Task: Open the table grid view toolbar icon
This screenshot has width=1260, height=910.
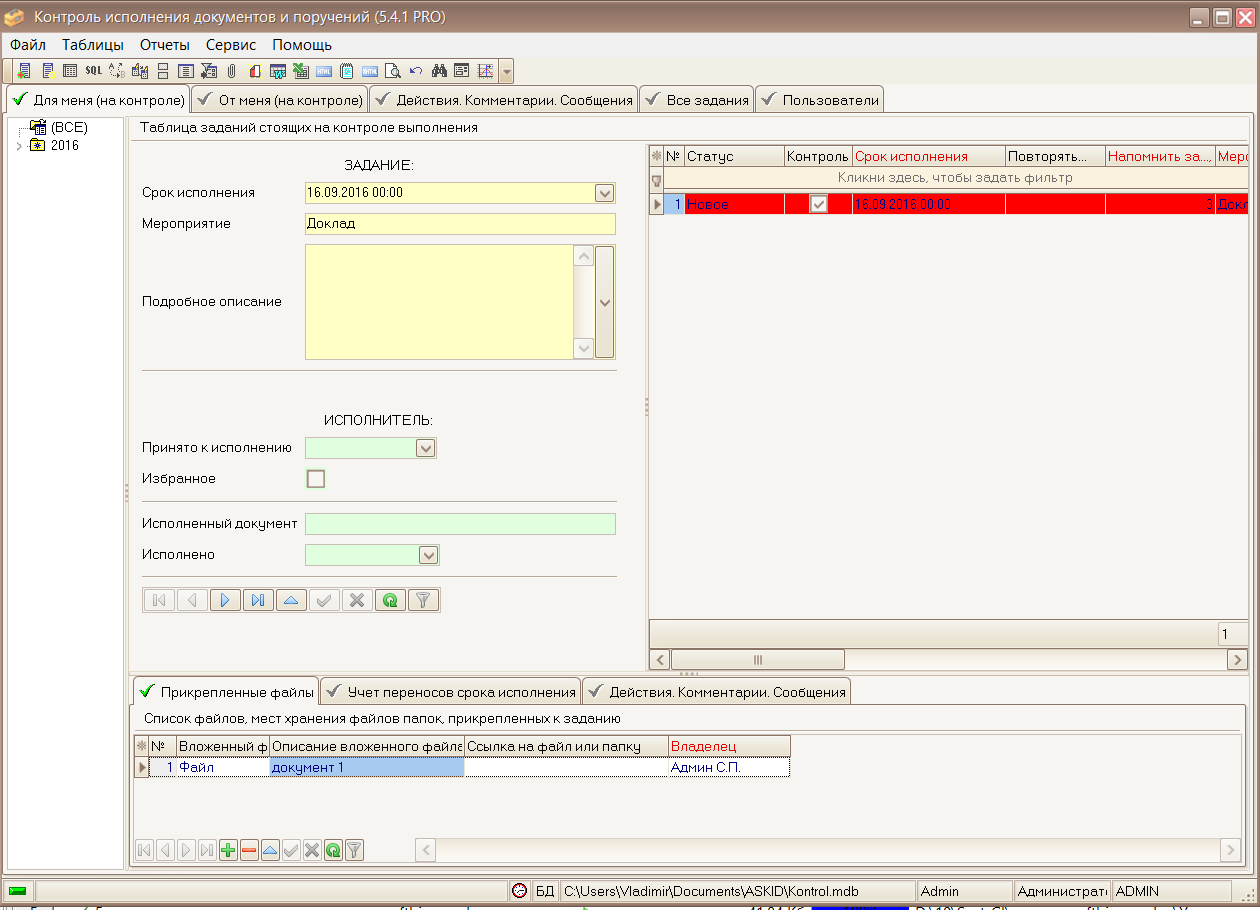Action: 70,71
